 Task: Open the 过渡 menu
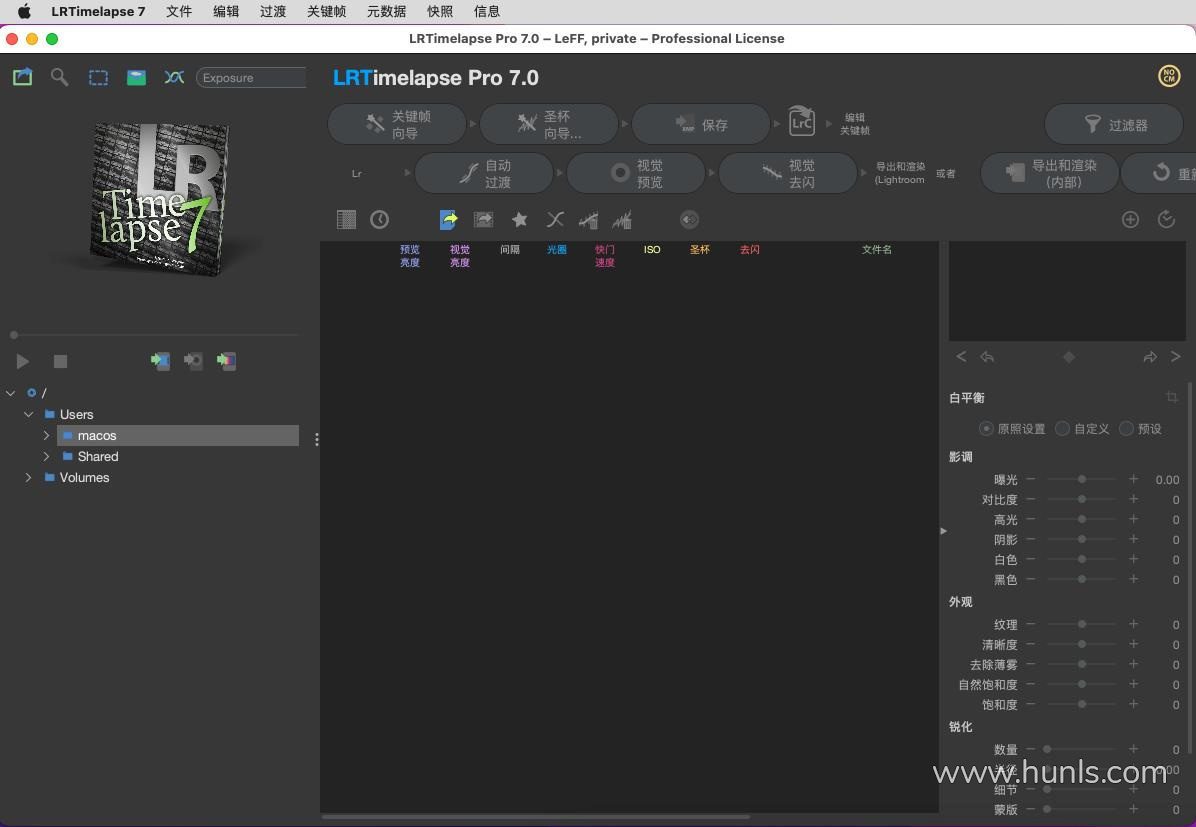tap(273, 11)
